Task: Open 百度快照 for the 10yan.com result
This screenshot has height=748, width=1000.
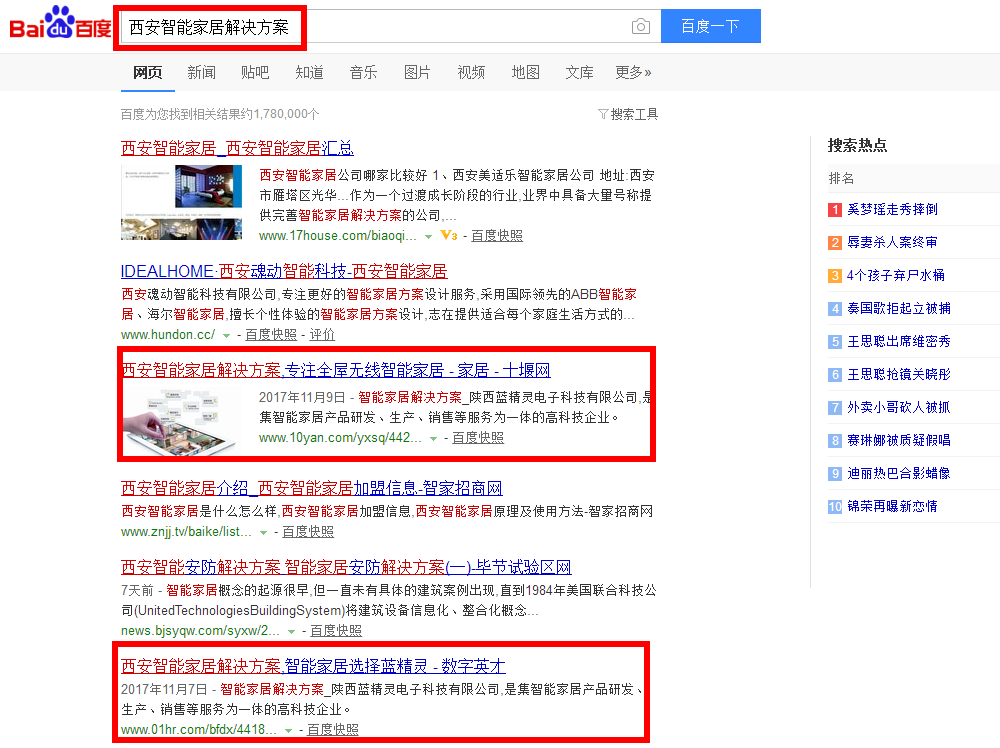Action: coord(478,438)
